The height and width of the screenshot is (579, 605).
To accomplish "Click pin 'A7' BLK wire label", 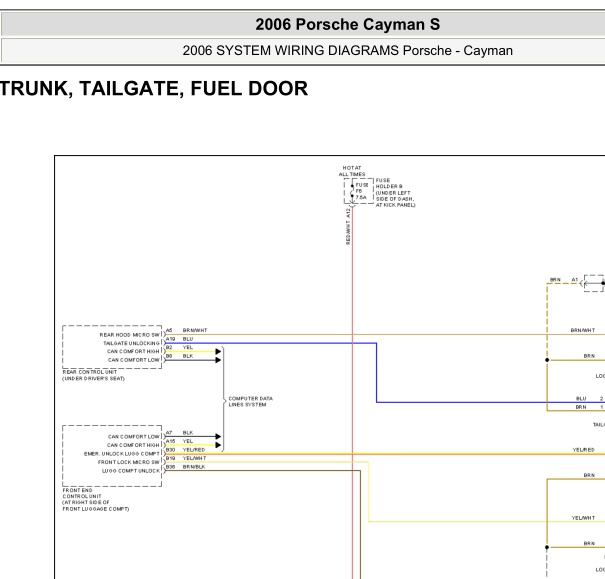I will 179,433.
